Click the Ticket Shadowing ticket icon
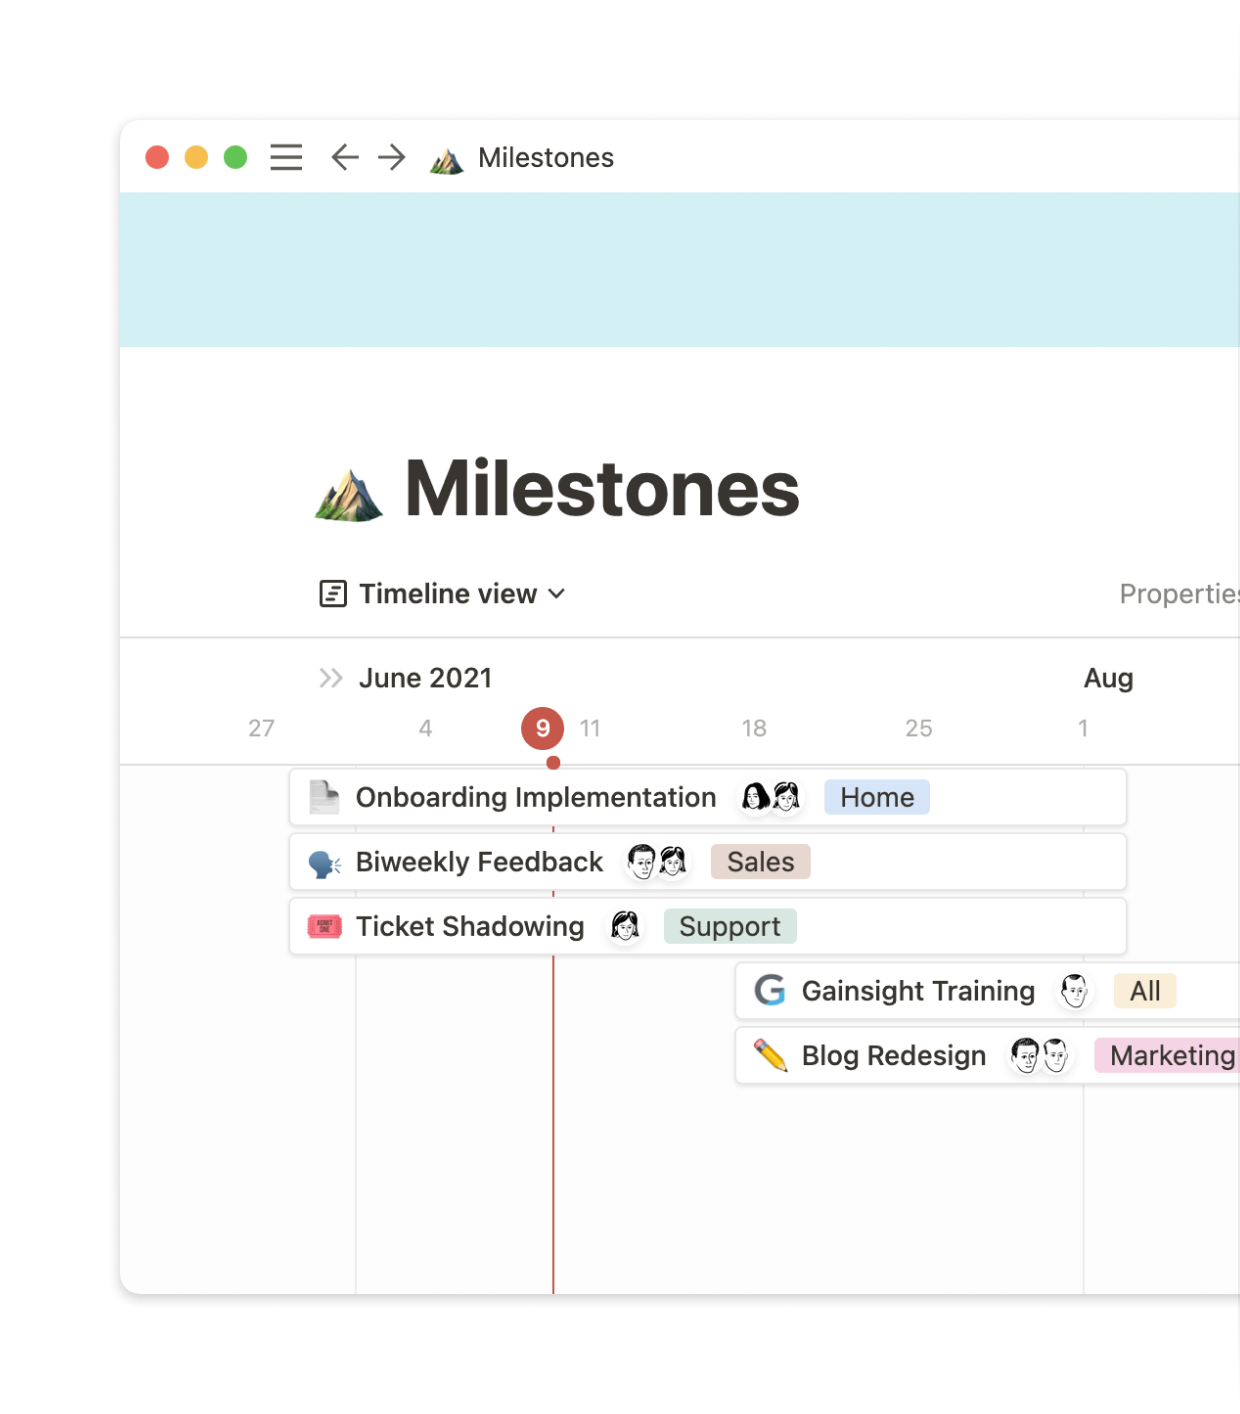This screenshot has width=1240, height=1414. [324, 927]
